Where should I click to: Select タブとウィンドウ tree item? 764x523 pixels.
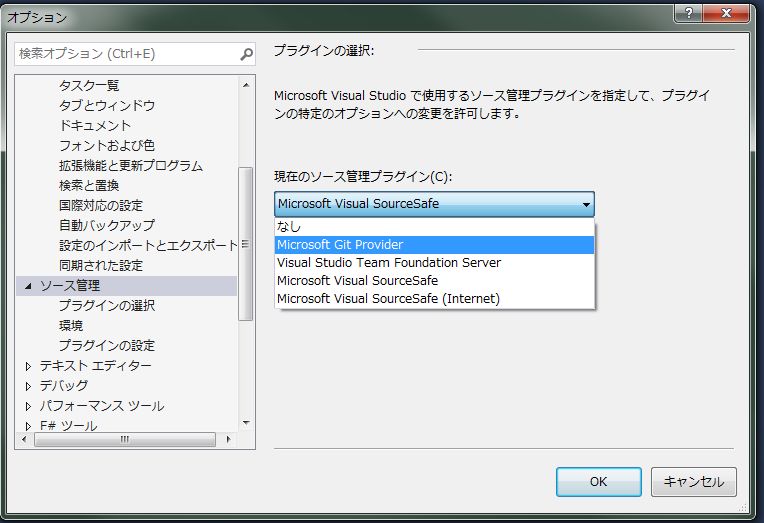pos(107,106)
